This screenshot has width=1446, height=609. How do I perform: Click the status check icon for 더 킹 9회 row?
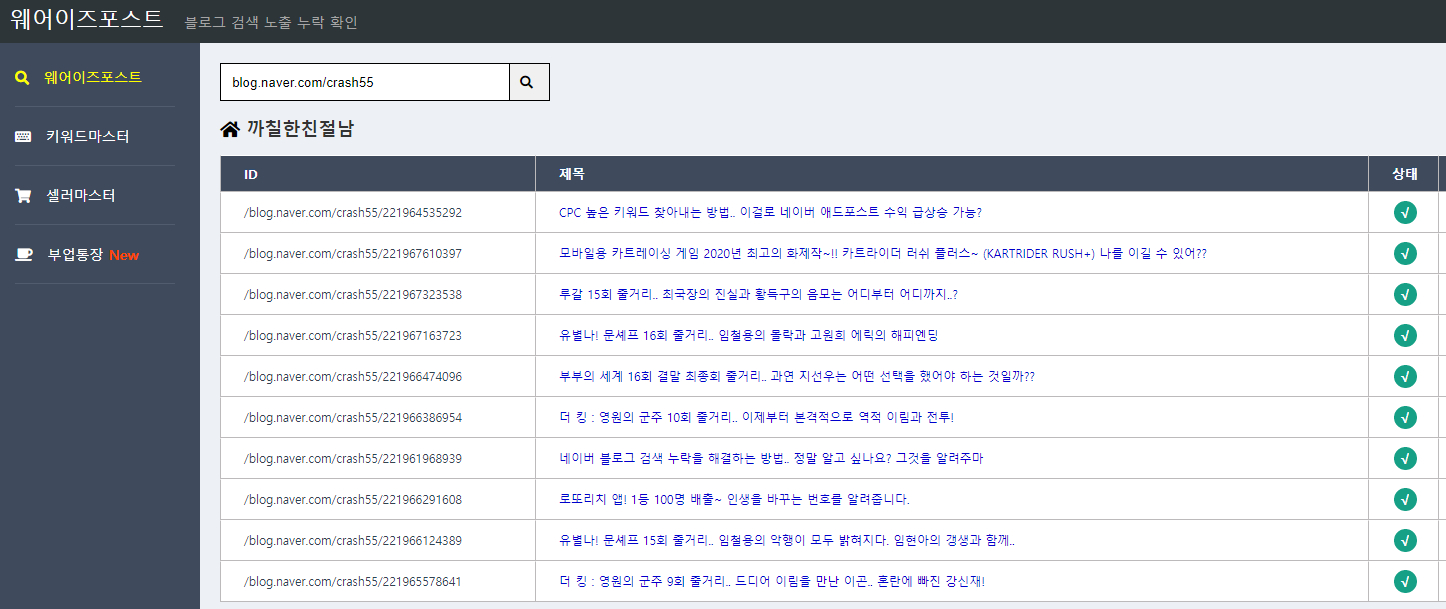[1405, 581]
